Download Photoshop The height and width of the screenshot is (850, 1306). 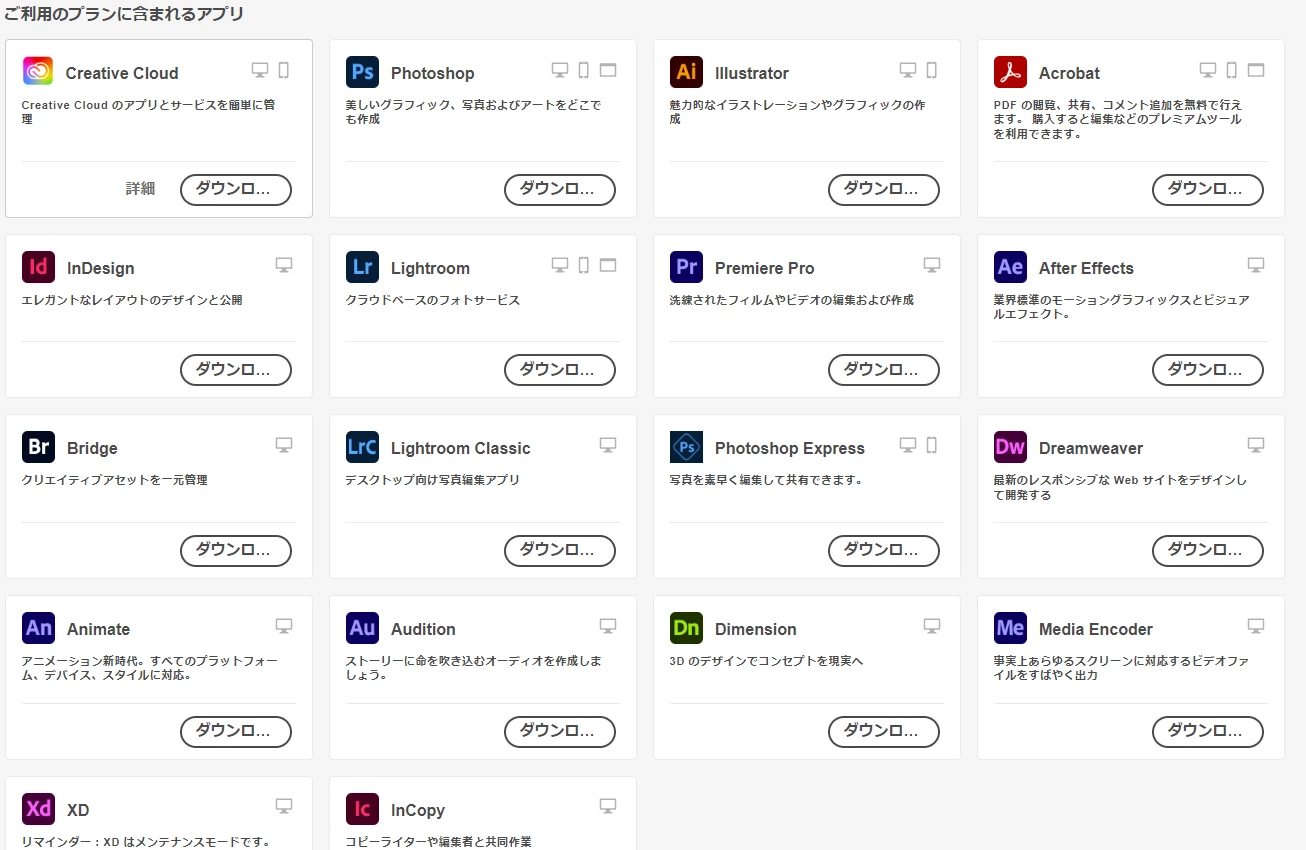[x=560, y=190]
